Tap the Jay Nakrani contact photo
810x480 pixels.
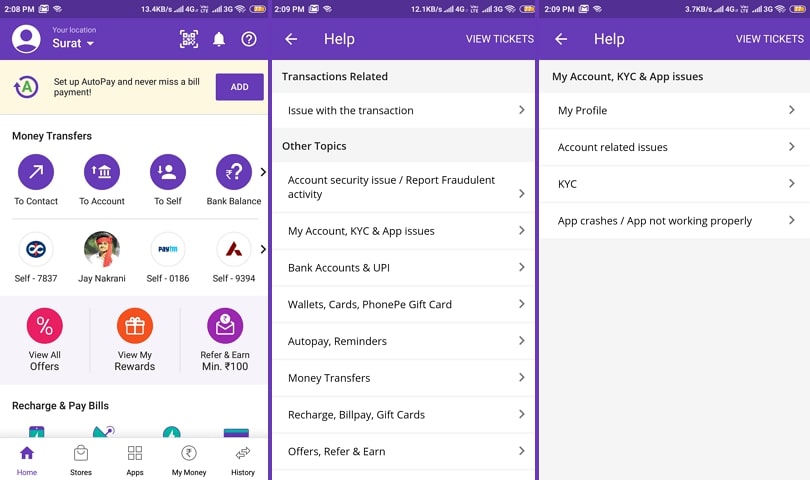102,249
